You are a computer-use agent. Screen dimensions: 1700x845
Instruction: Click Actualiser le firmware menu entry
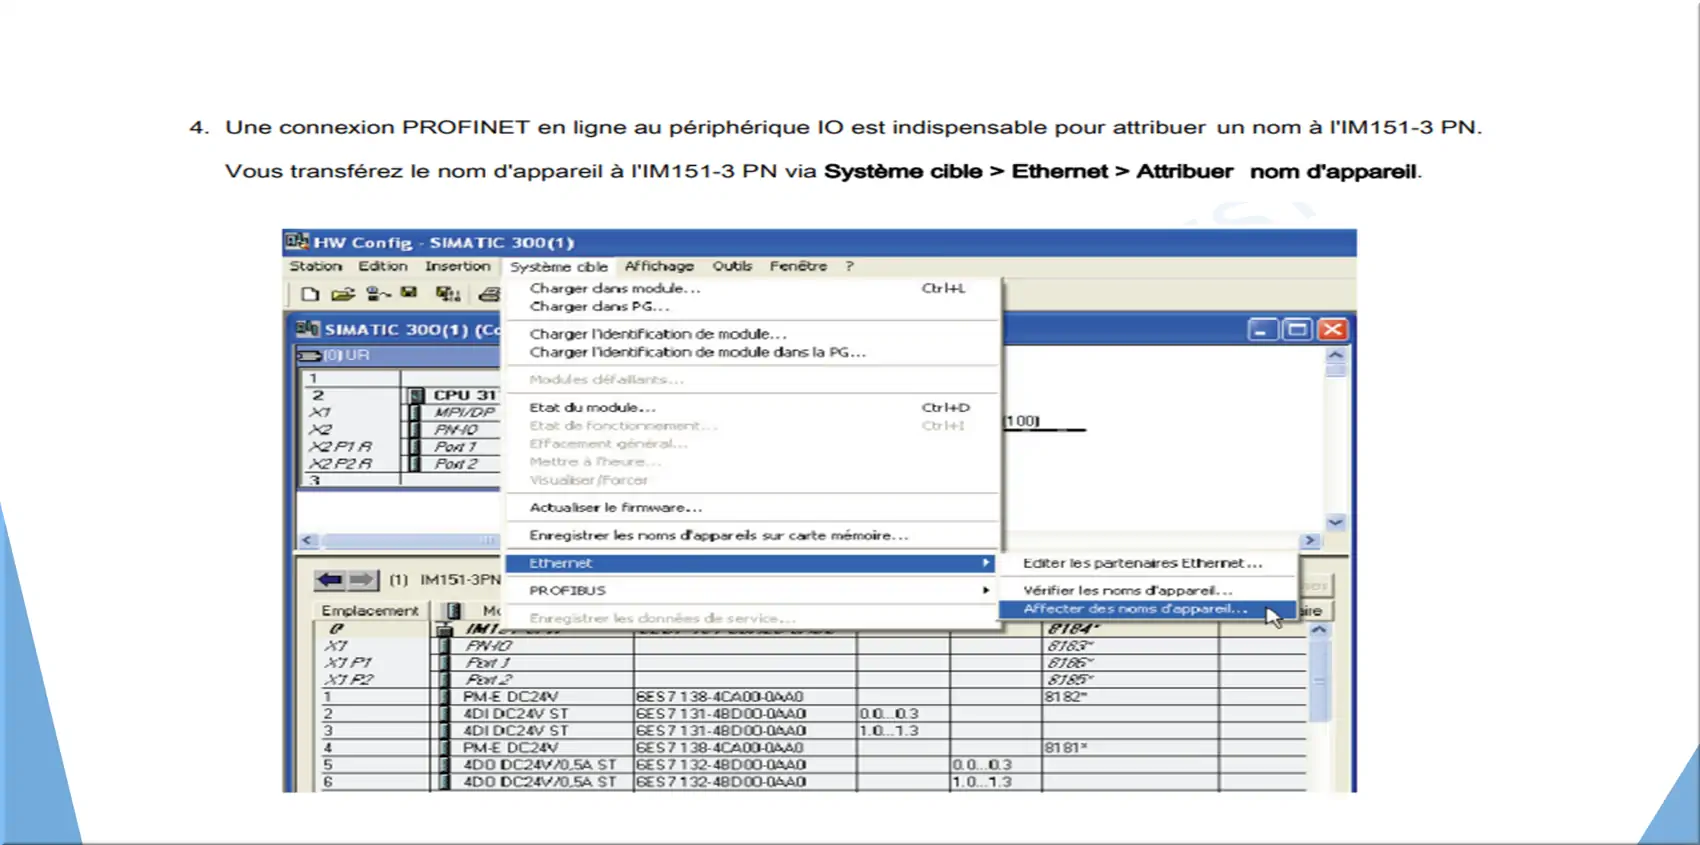tap(615, 508)
